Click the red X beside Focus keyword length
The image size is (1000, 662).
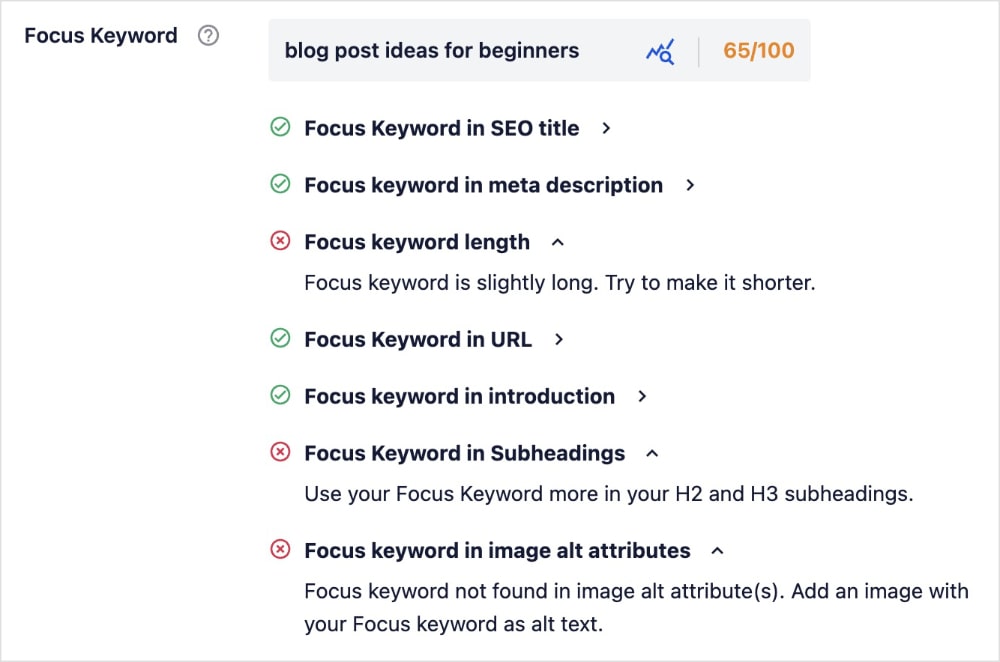(x=282, y=242)
